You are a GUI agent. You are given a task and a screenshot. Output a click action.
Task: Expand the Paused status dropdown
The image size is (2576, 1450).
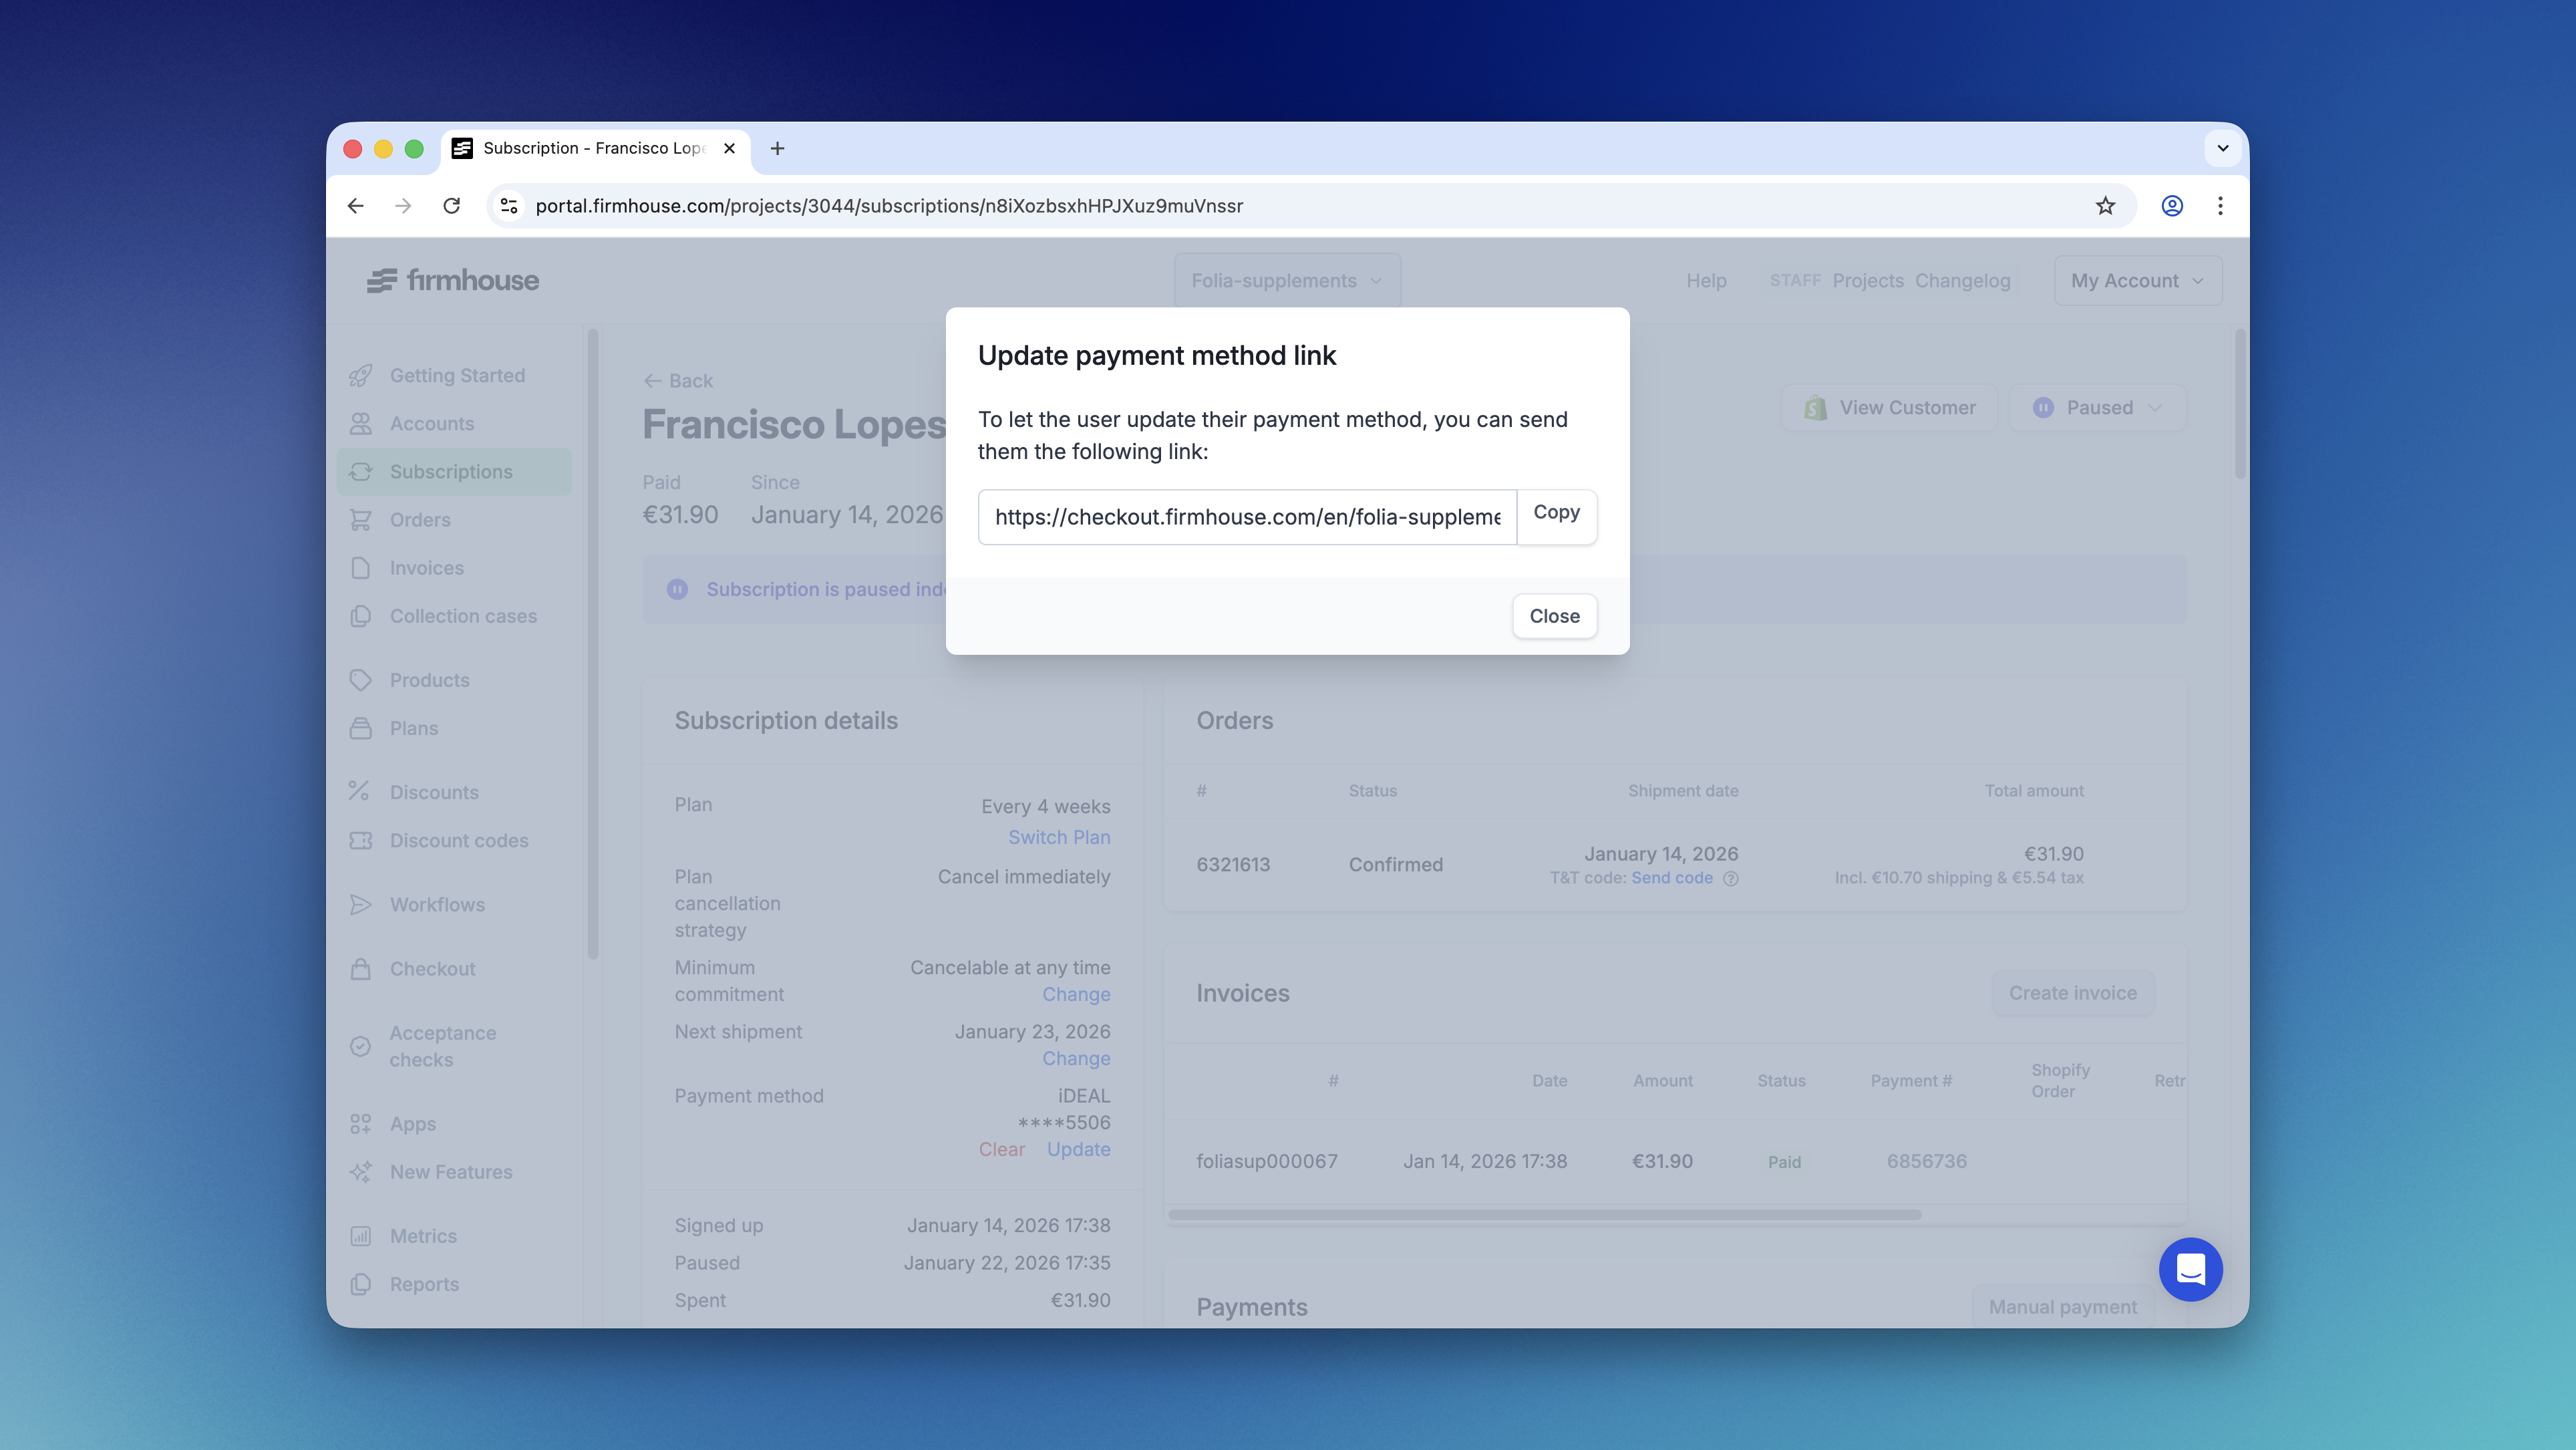[x=2096, y=407]
